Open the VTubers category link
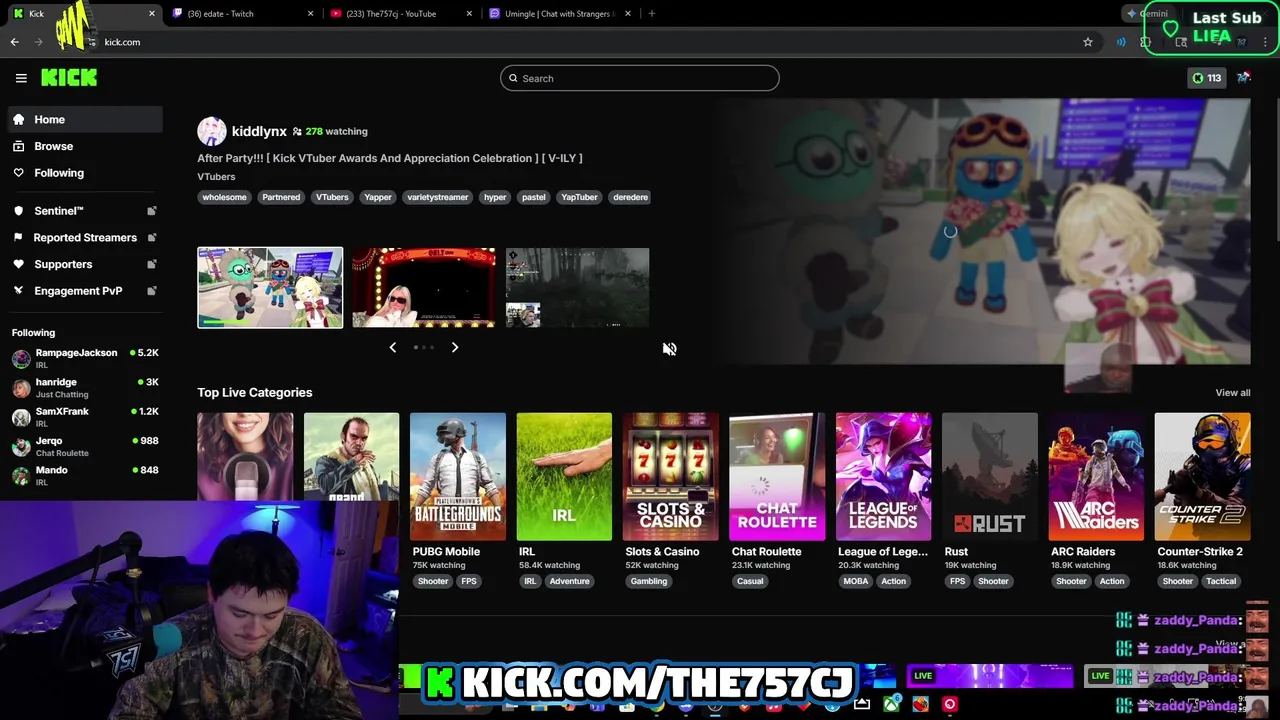This screenshot has width=1280, height=720. click(x=216, y=177)
